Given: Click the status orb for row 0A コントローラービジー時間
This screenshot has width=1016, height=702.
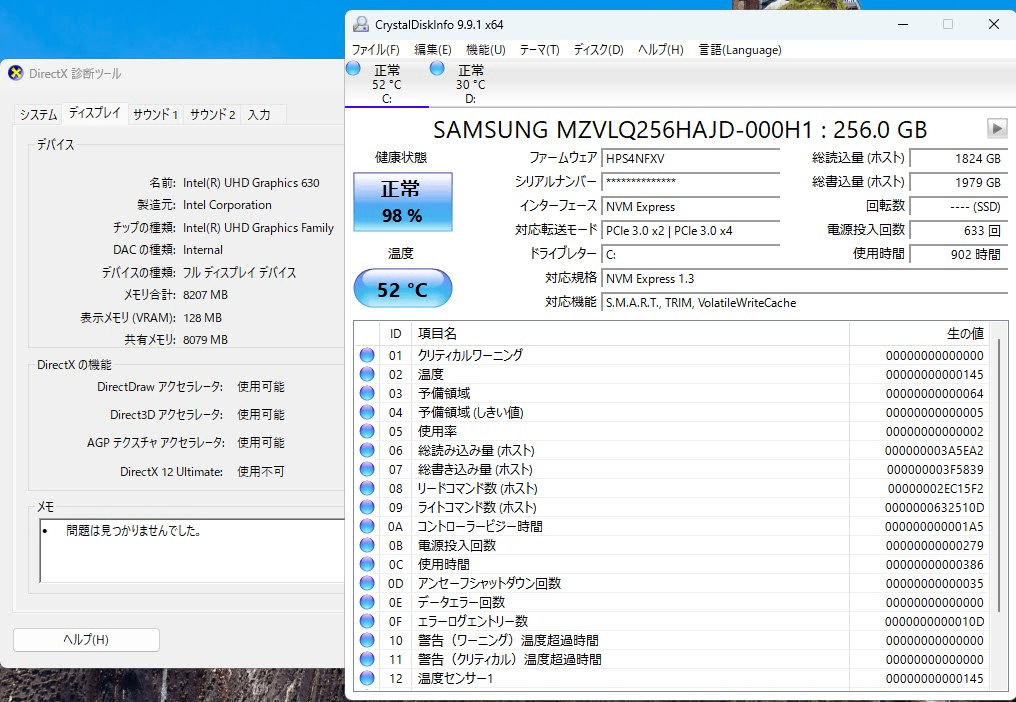Looking at the screenshot, I should point(367,526).
